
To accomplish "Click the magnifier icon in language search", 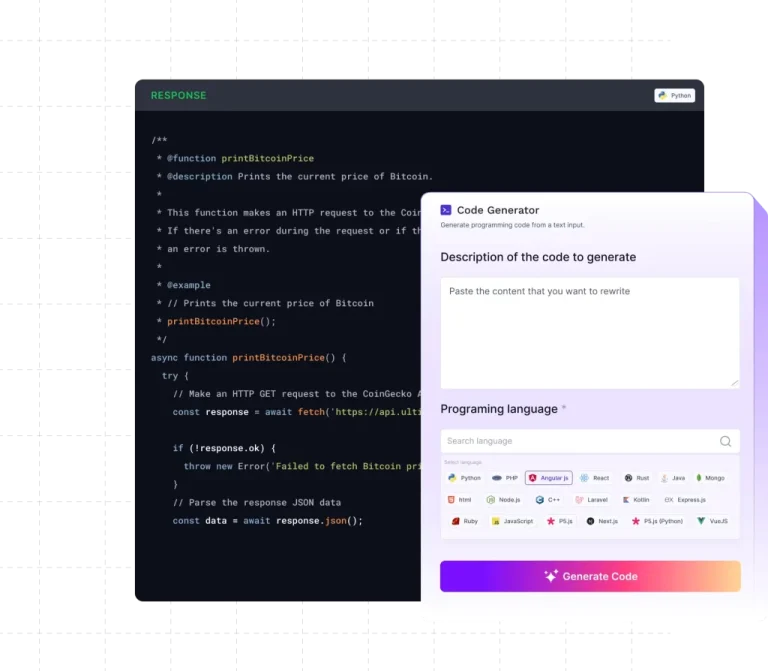I will pyautogui.click(x=725, y=441).
